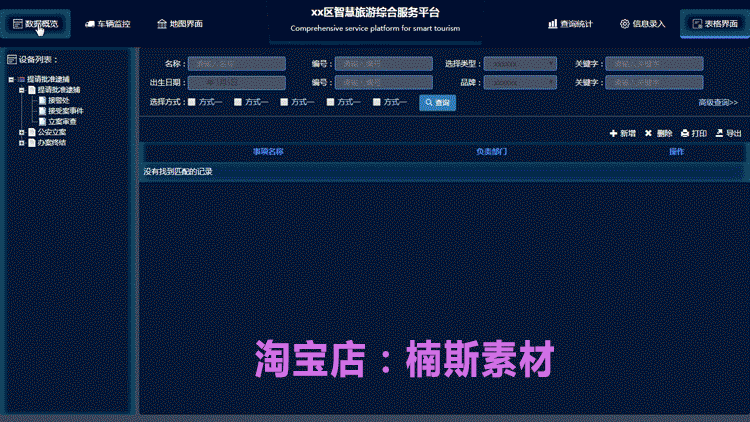Viewport: 750px width, 422px height.
Task: Tick the third 方式一 checkbox
Action: point(284,102)
